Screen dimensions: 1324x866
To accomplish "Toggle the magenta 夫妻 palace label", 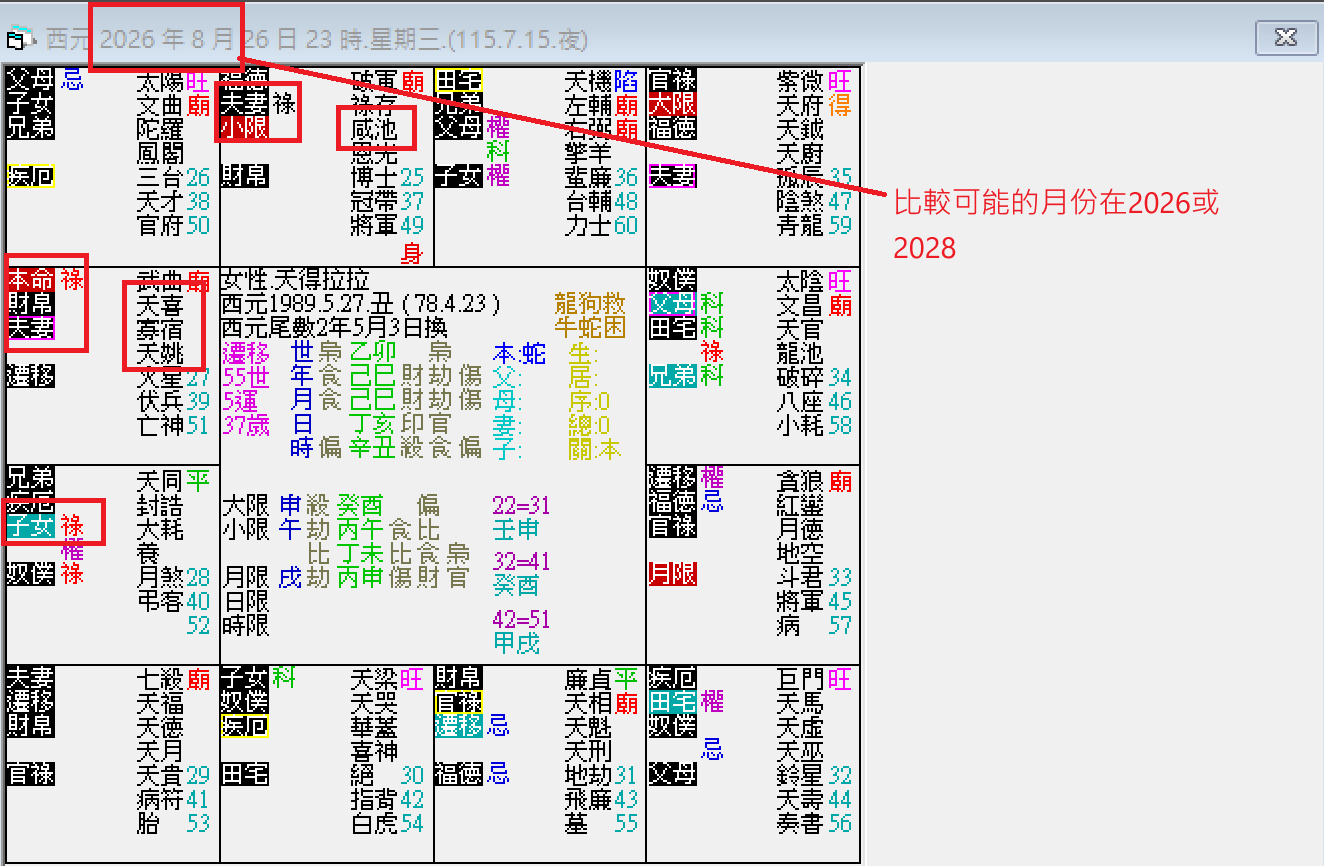I will coord(672,176).
